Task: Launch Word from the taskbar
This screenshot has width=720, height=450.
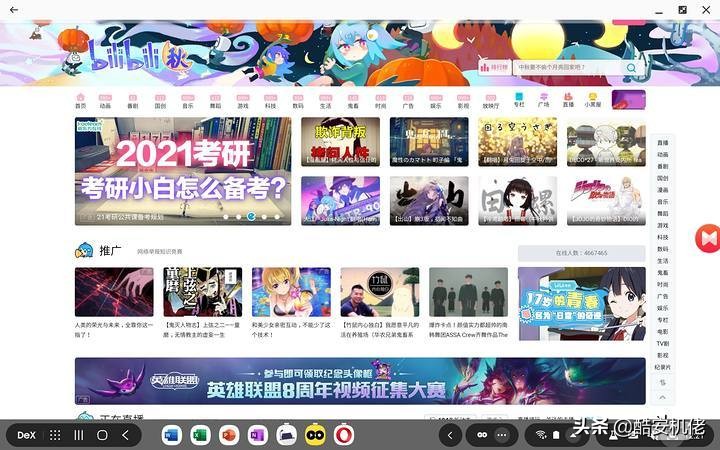Action: pyautogui.click(x=171, y=435)
